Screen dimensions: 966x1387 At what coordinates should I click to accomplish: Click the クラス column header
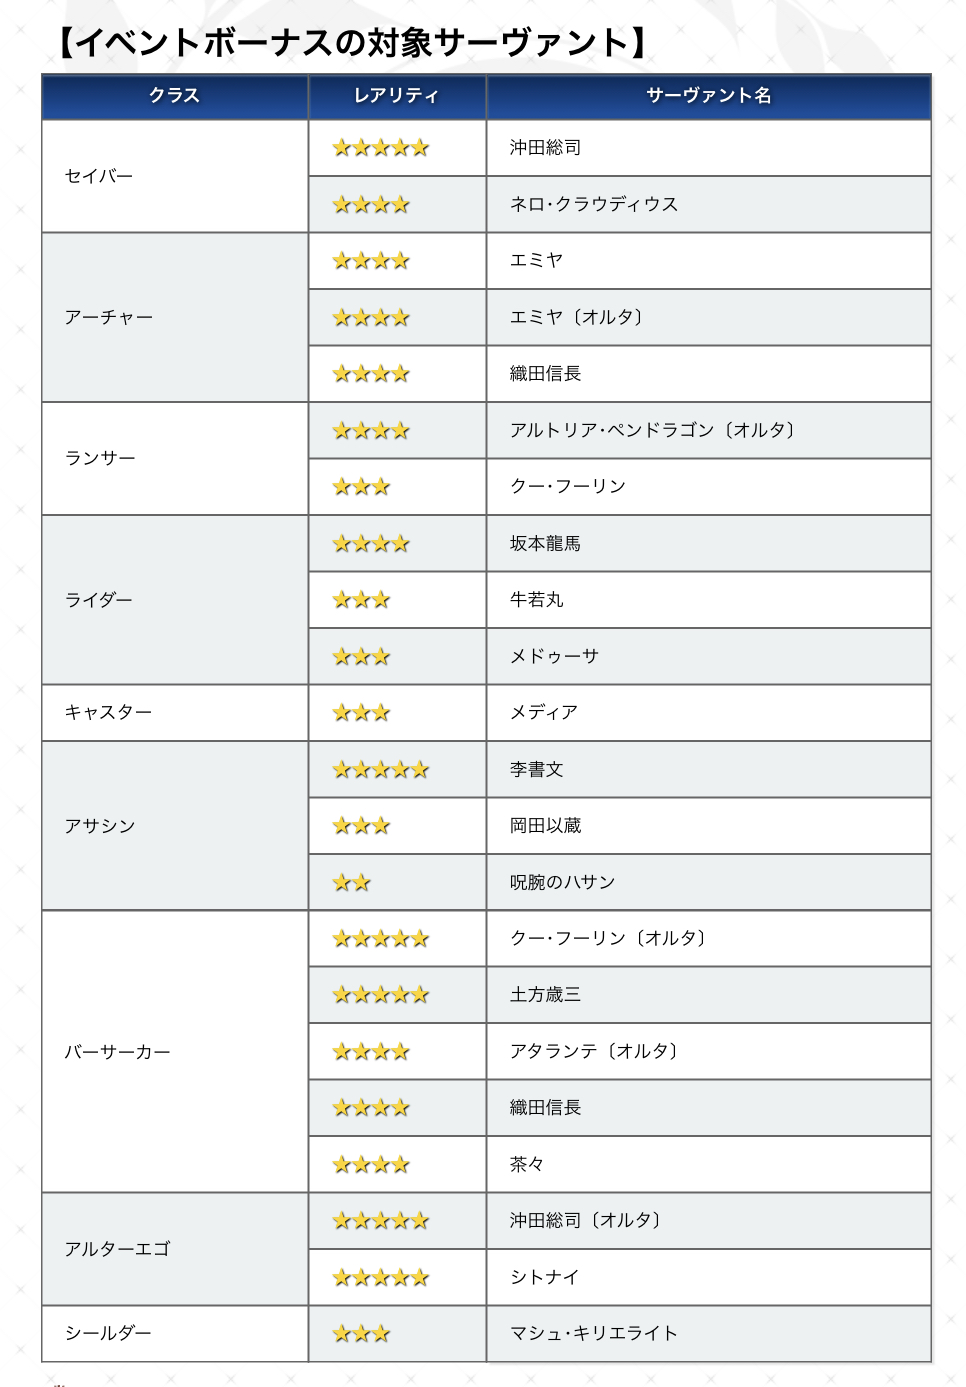[x=175, y=96]
